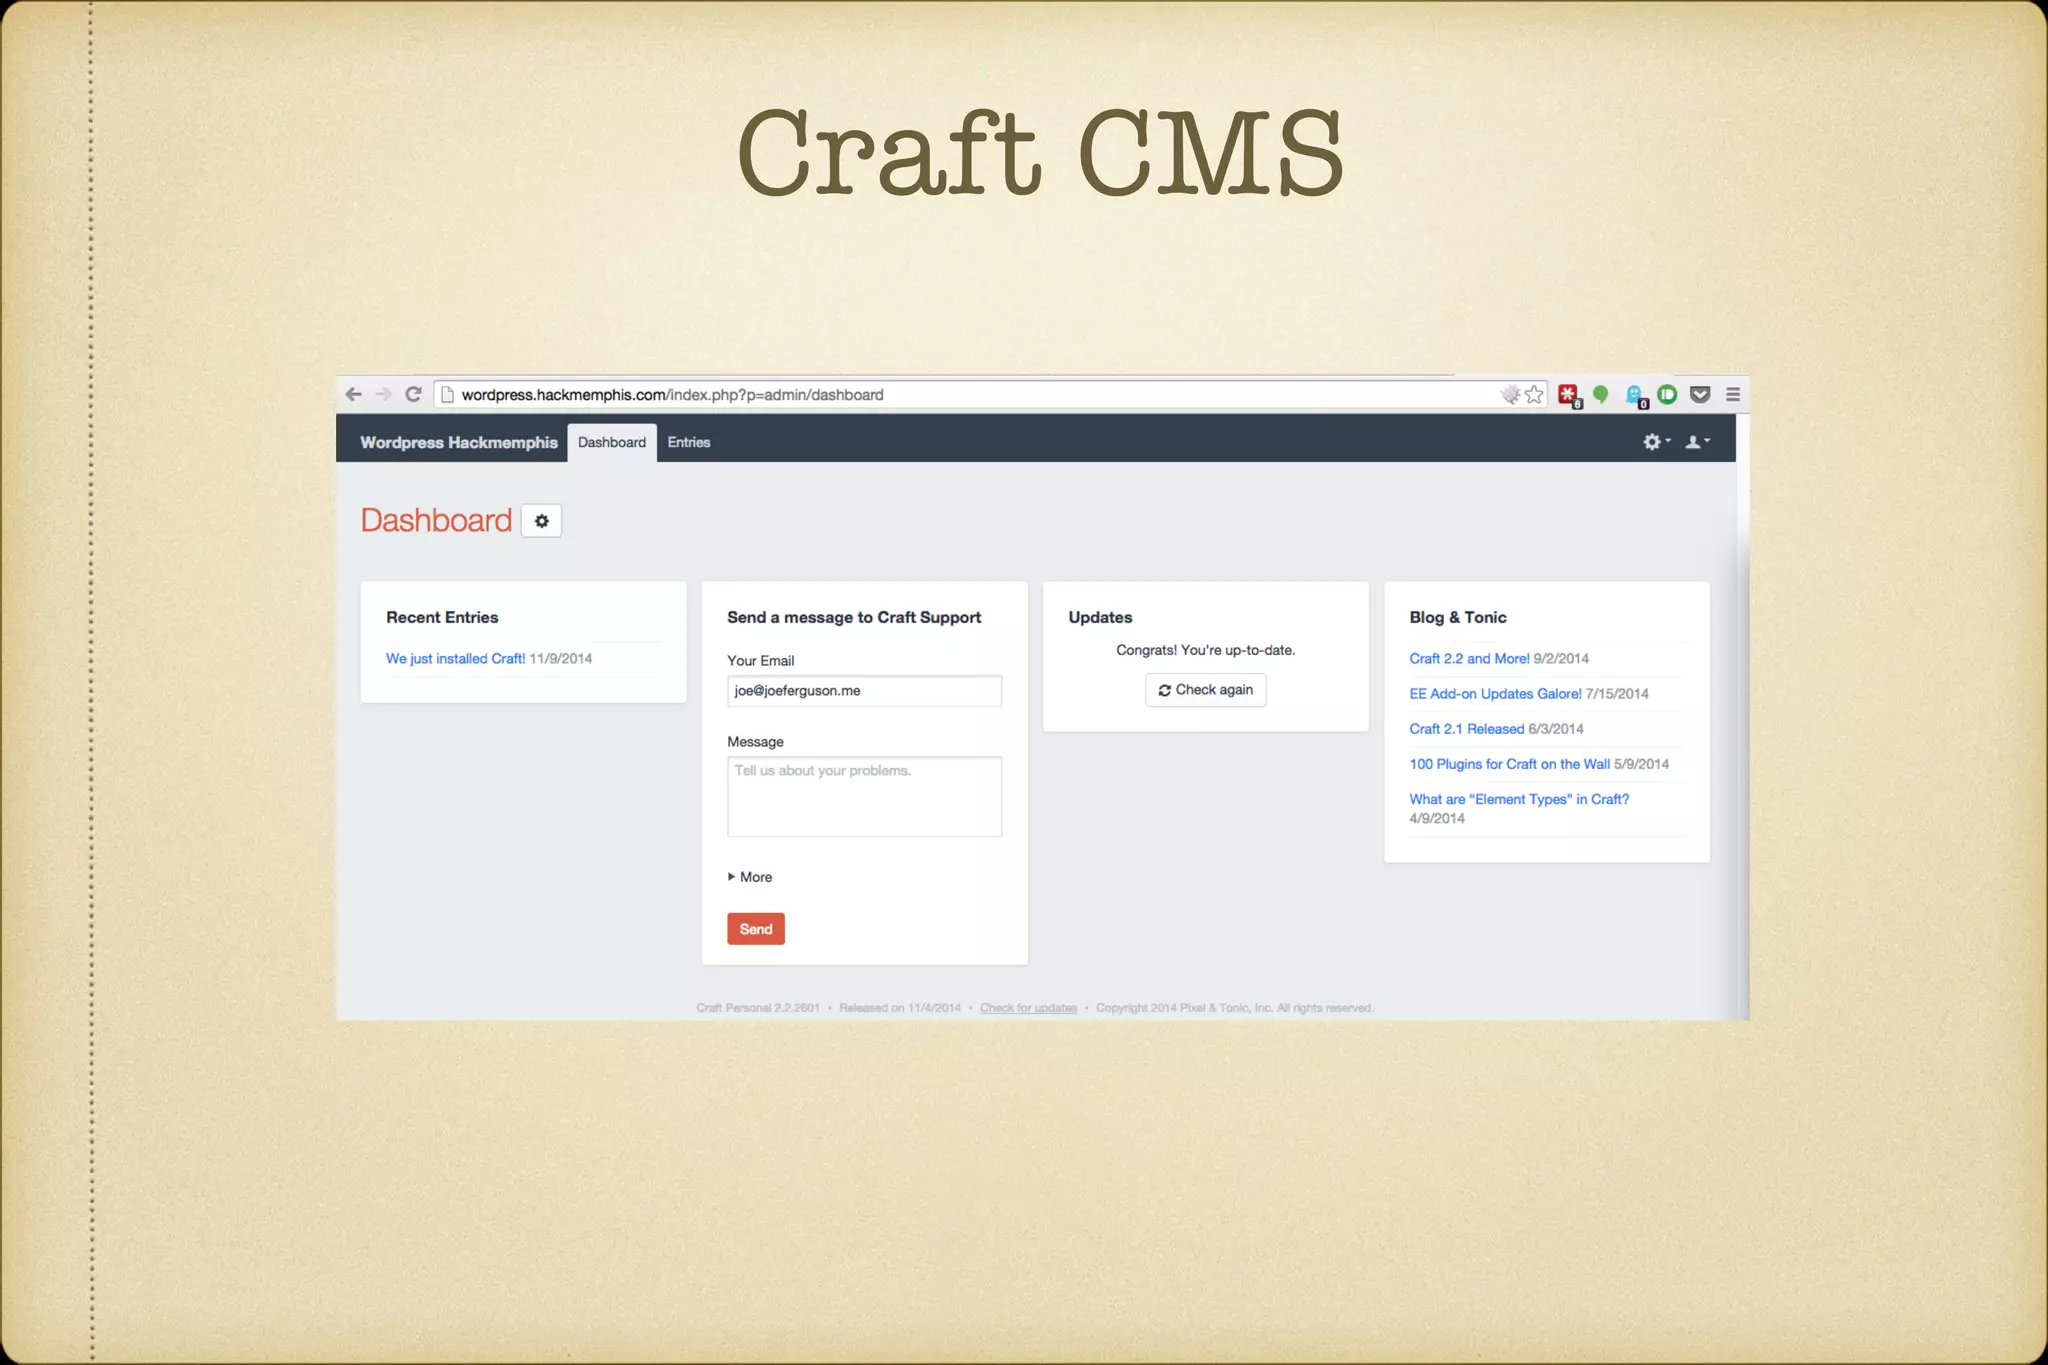The image size is (2048, 1365).
Task: Open the red extension icon in the toolbar
Action: (1569, 396)
